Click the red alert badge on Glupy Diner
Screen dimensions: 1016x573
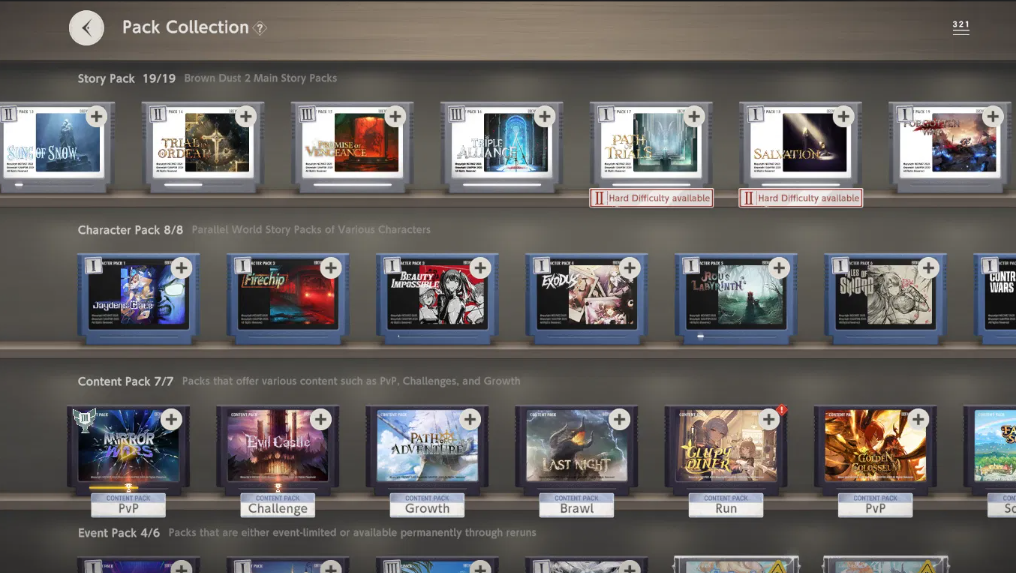(x=781, y=410)
